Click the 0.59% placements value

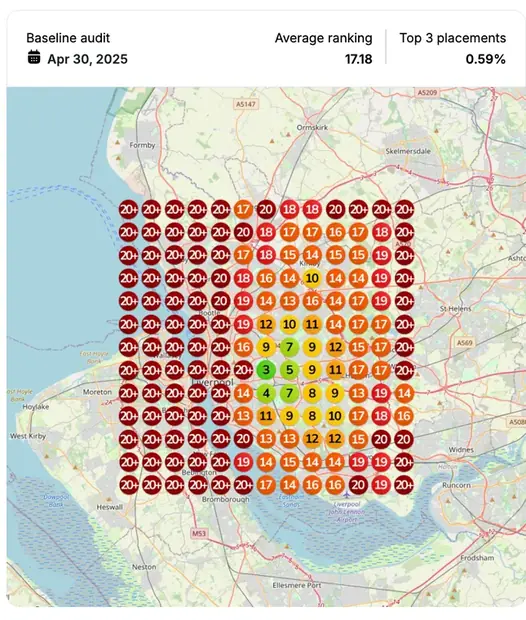pyautogui.click(x=485, y=59)
